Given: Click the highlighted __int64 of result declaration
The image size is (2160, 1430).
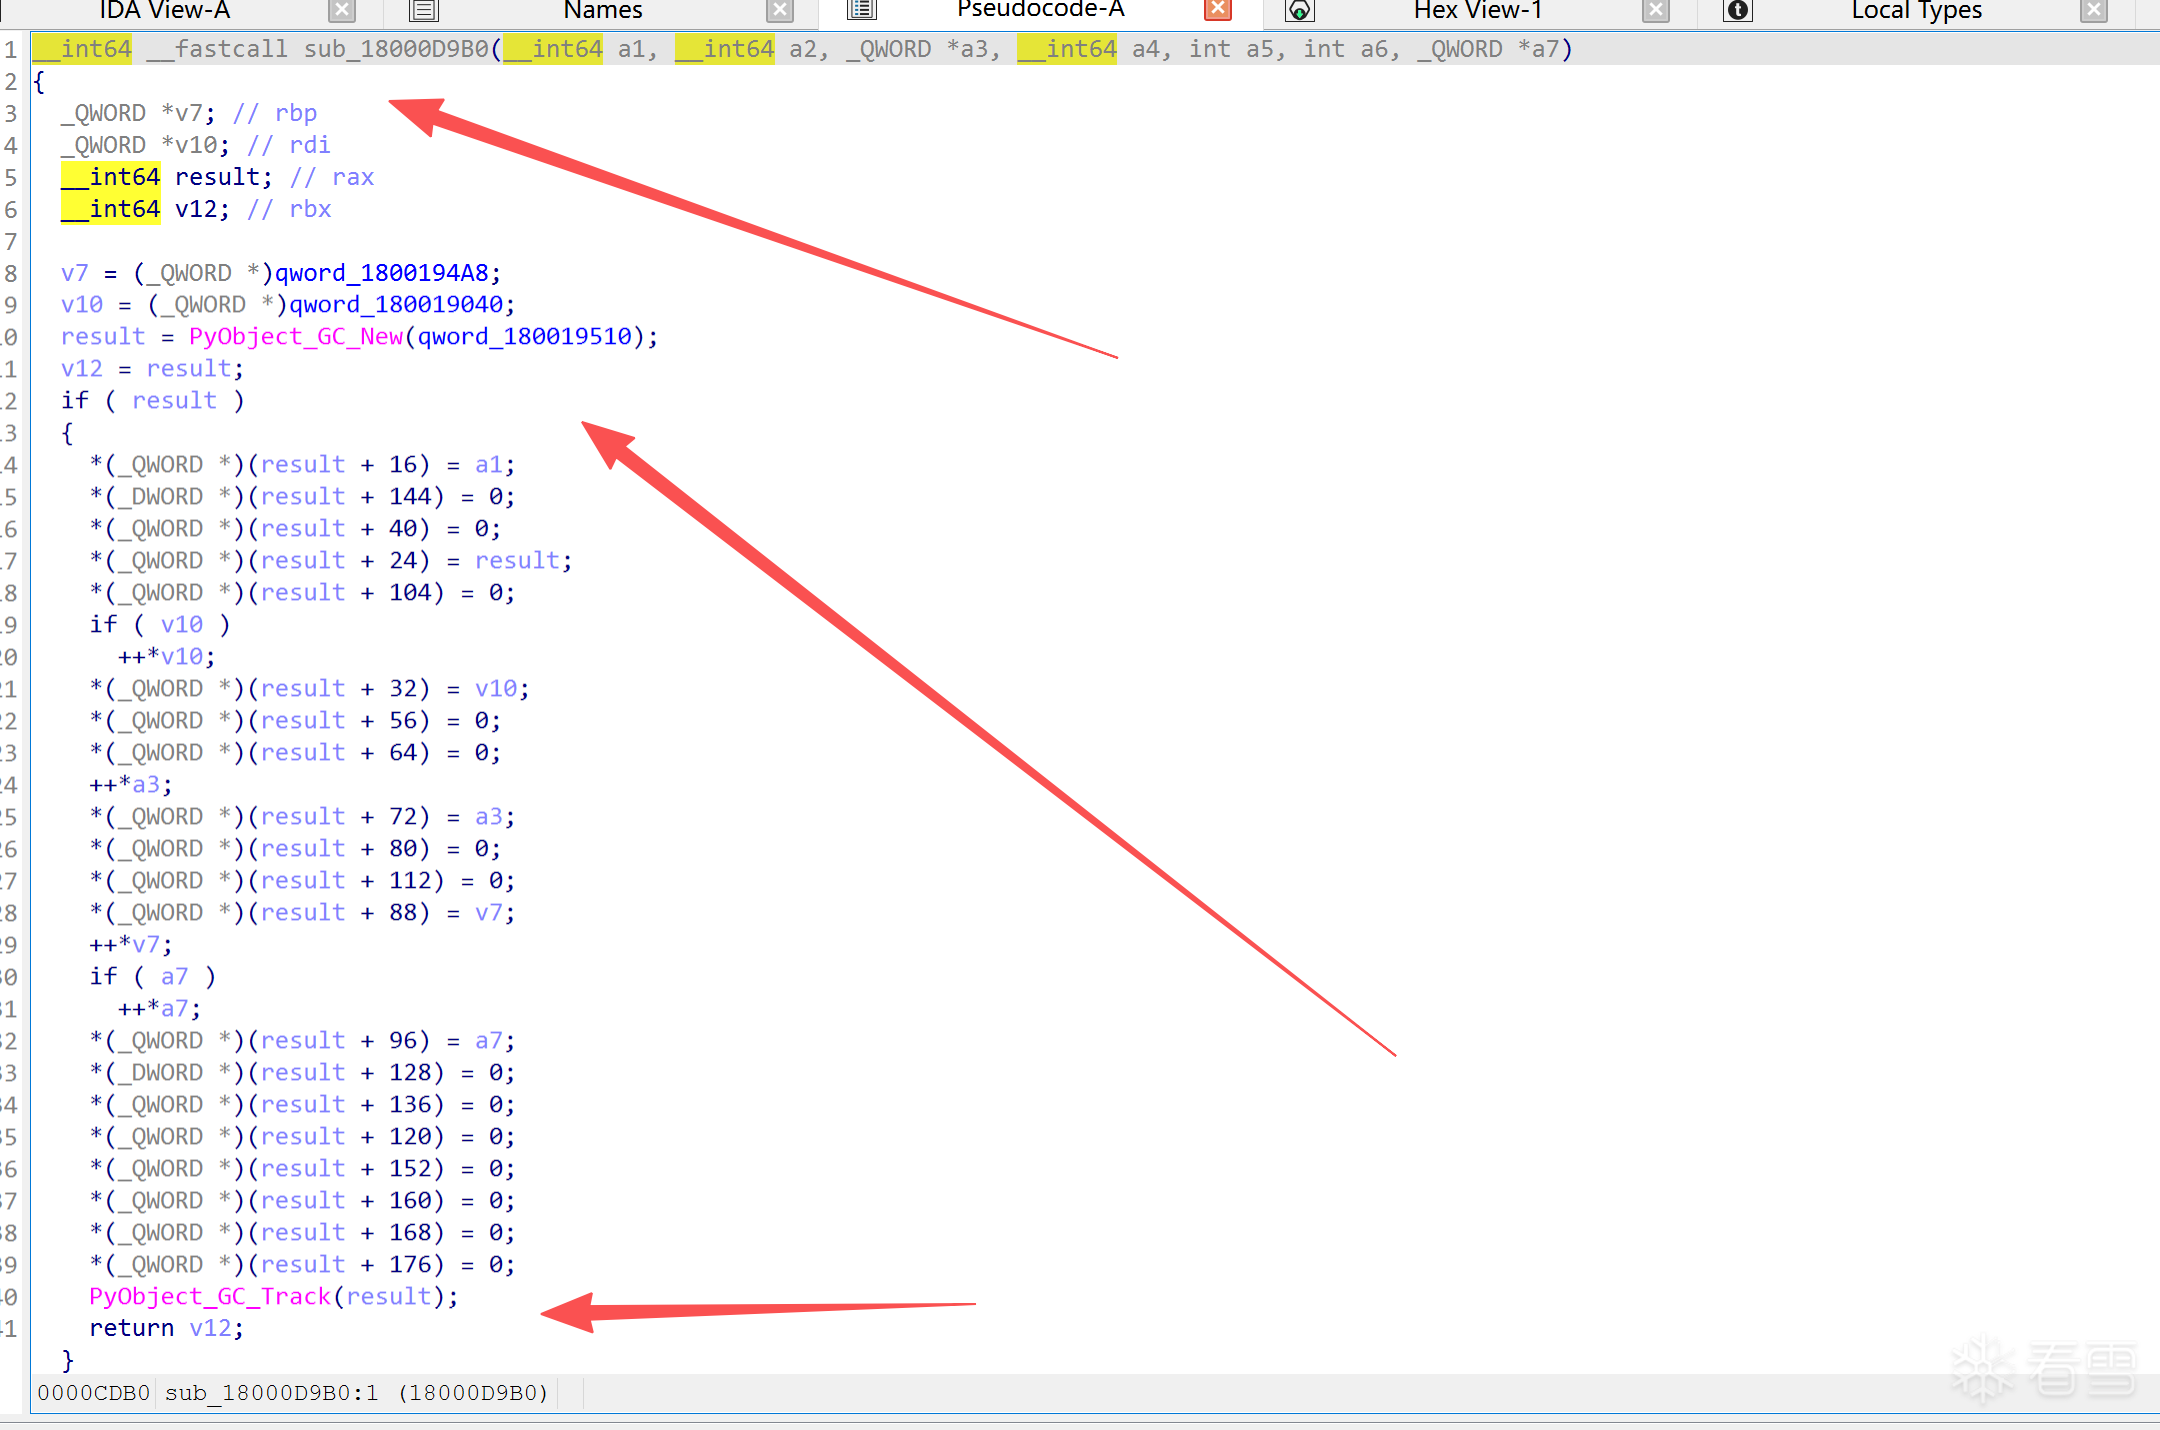Looking at the screenshot, I should point(111,177).
